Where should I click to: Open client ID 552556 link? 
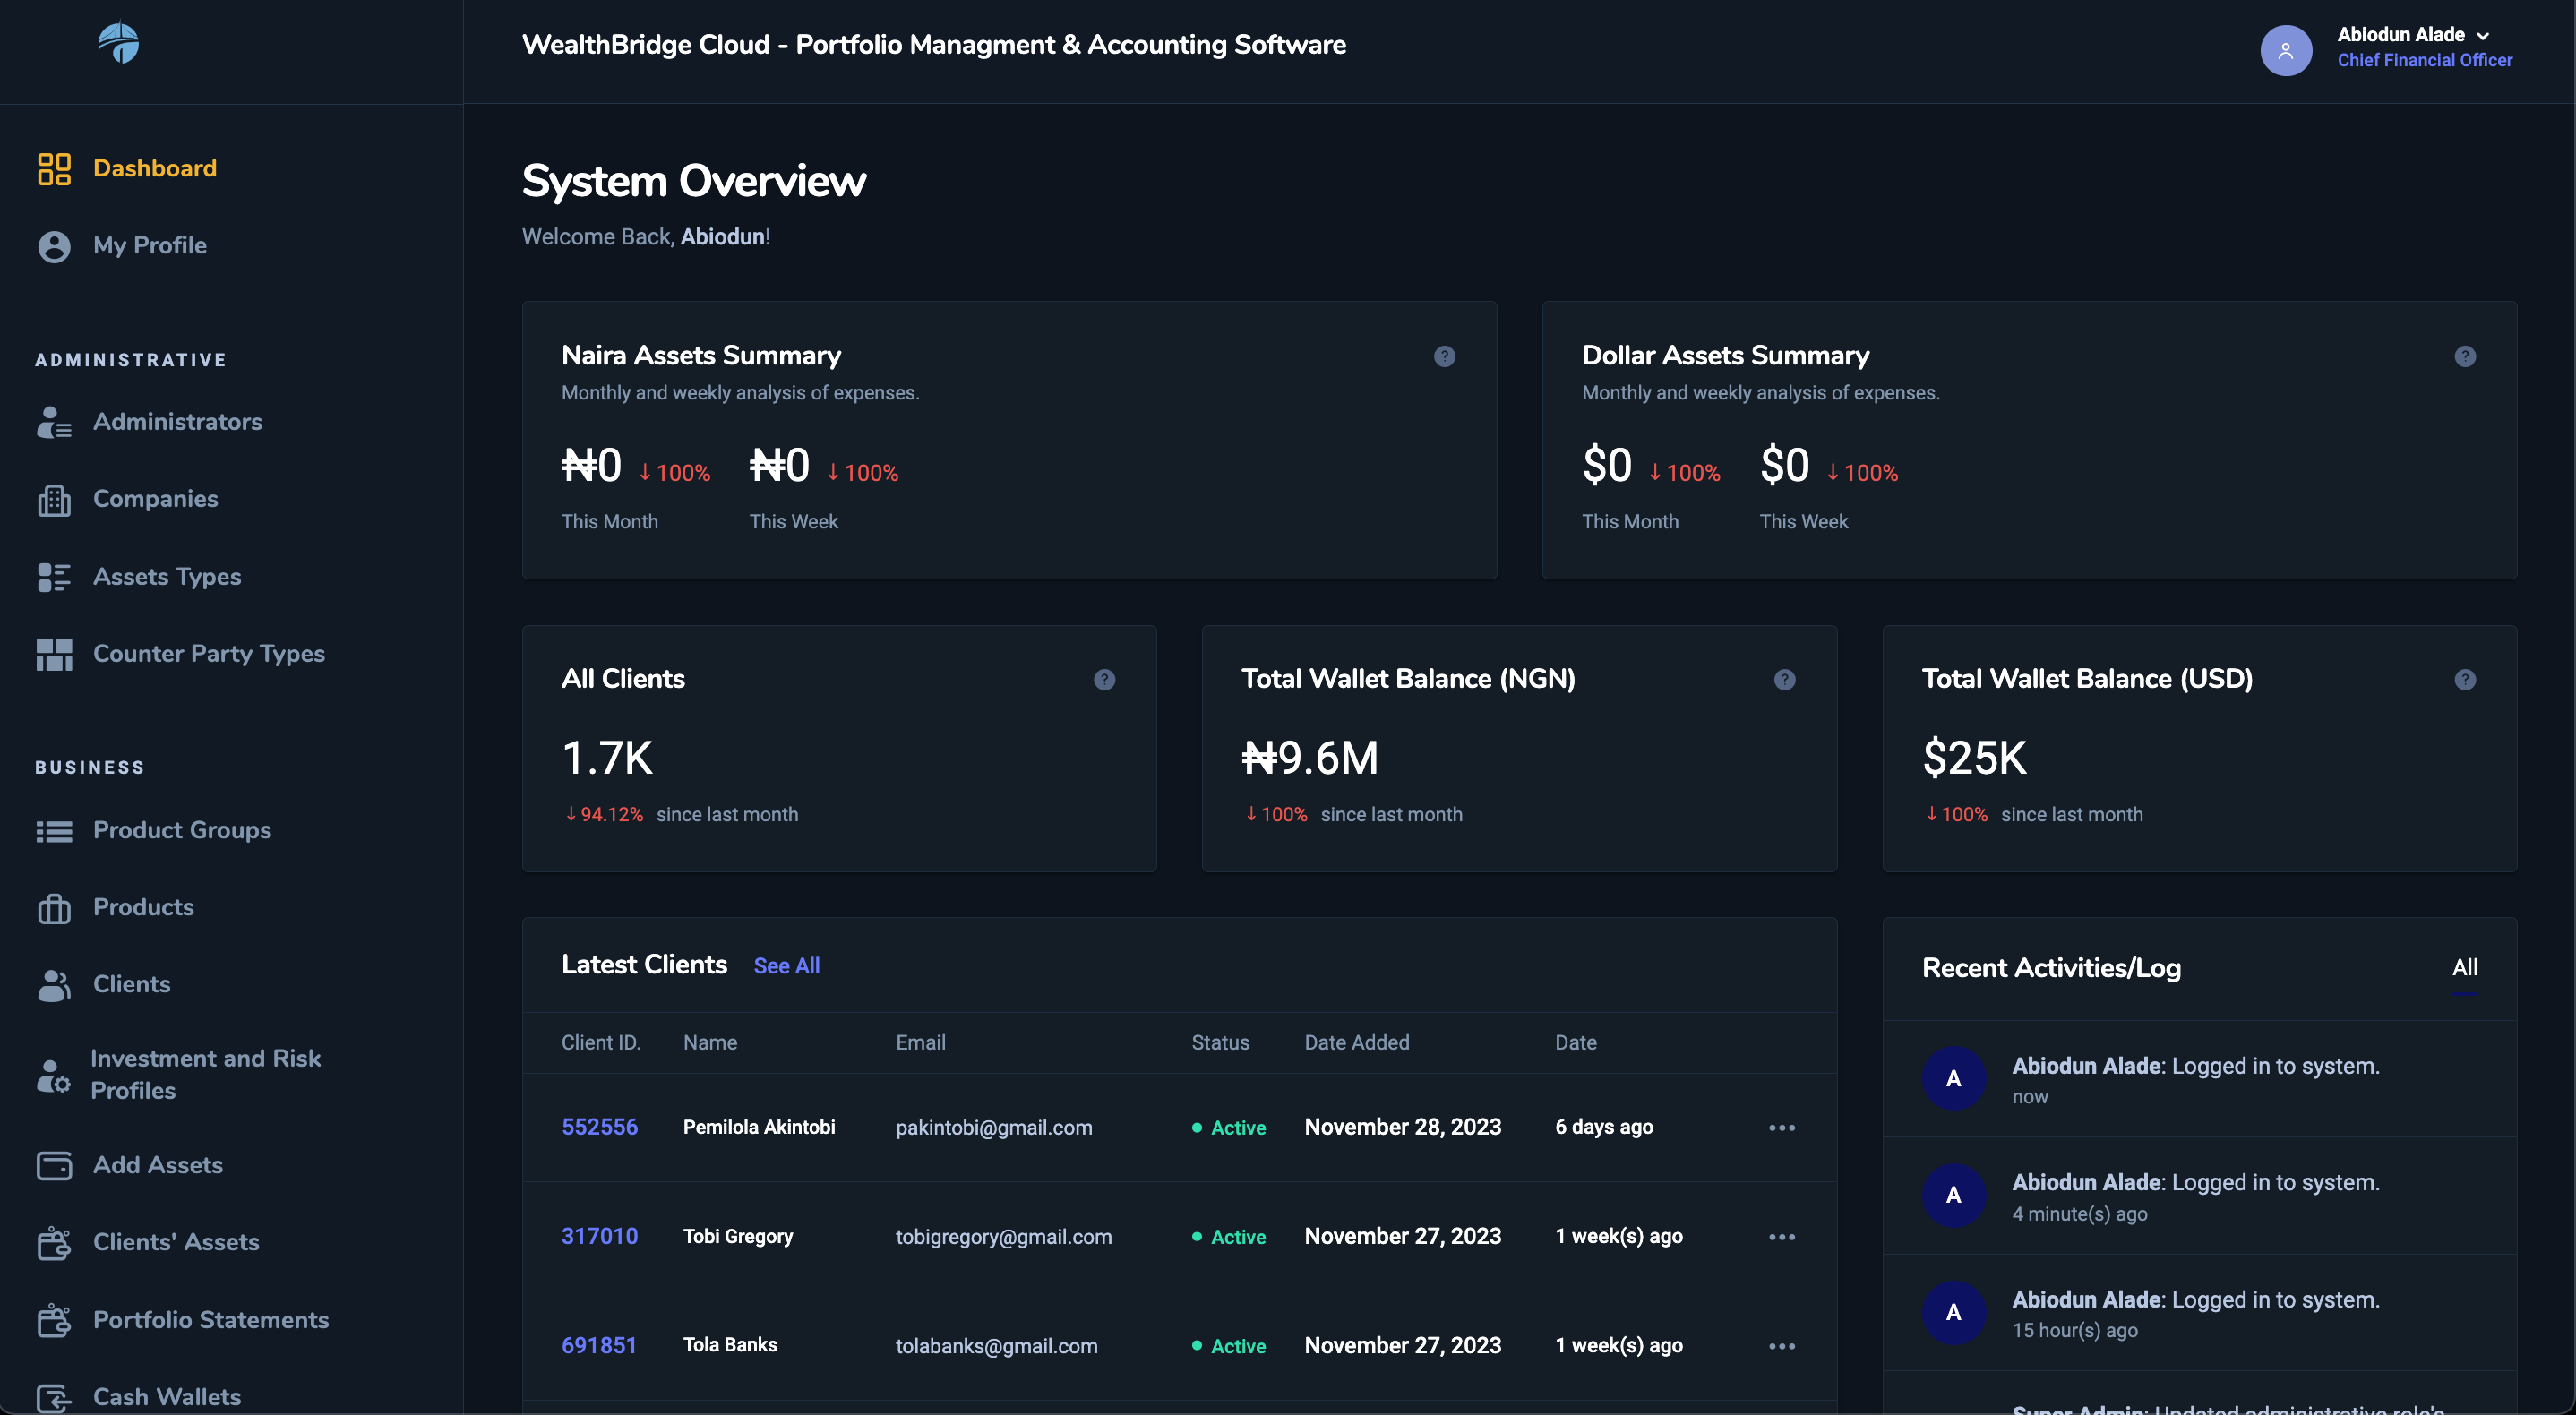click(x=599, y=1127)
